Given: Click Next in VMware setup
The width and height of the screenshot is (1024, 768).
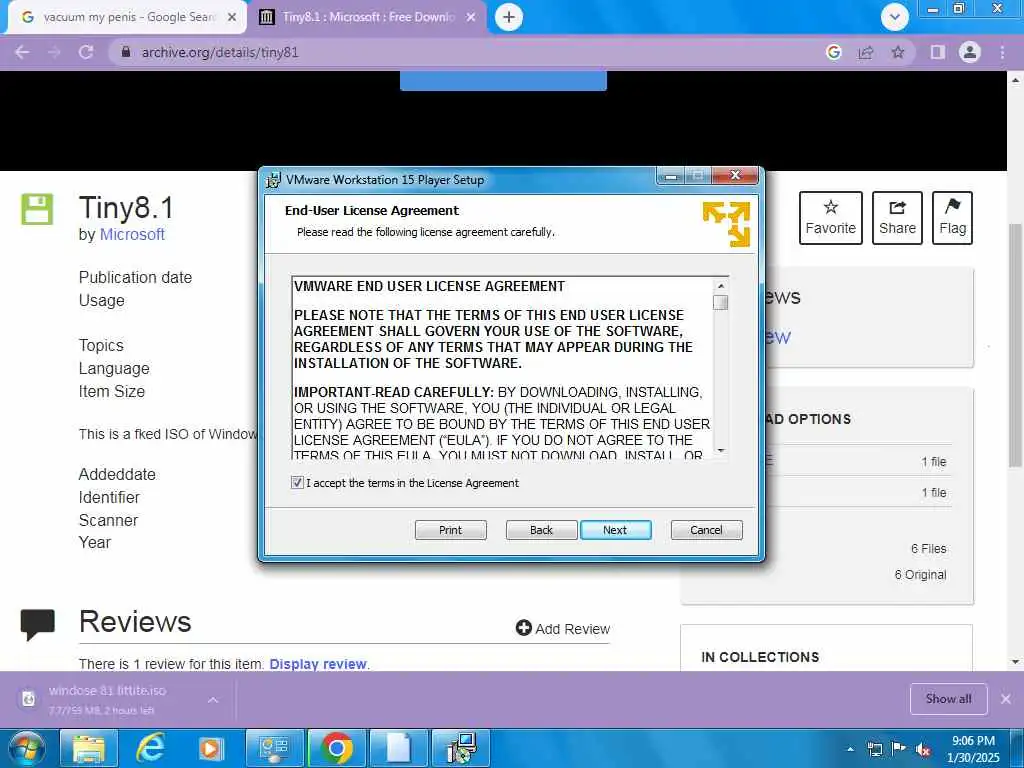Looking at the screenshot, I should click(x=615, y=530).
